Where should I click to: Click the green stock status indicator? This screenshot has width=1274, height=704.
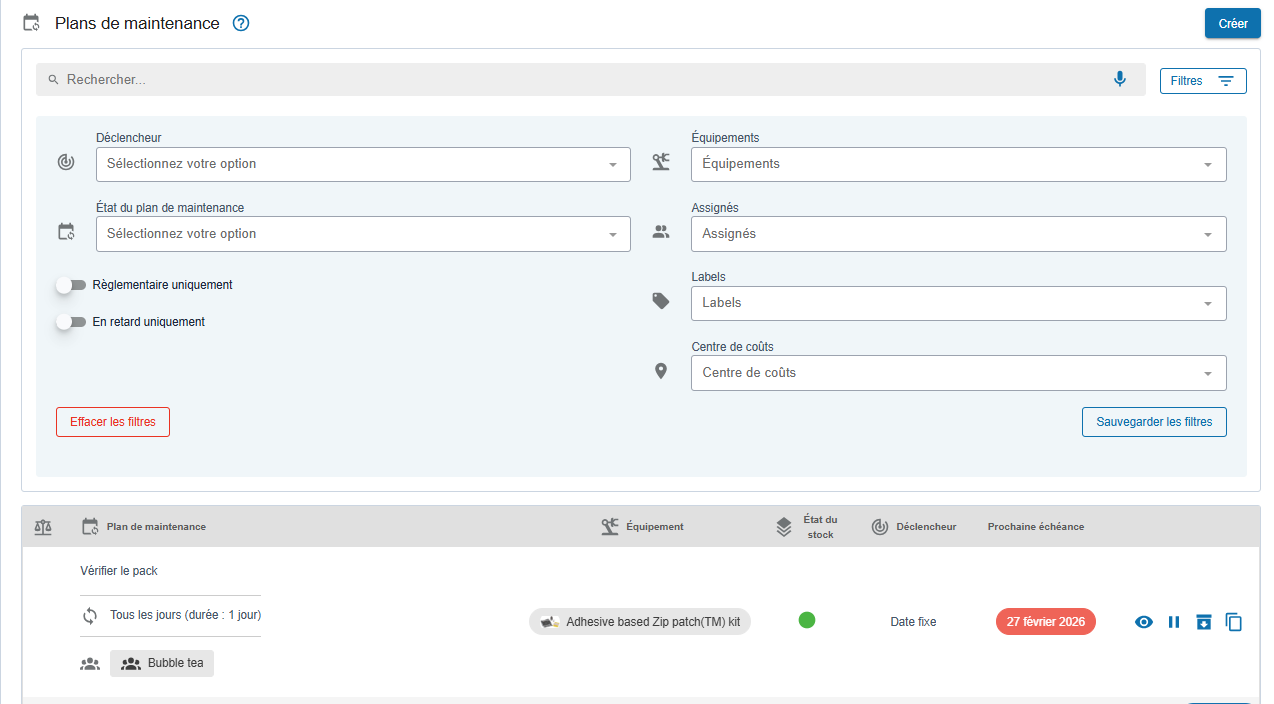[807, 620]
